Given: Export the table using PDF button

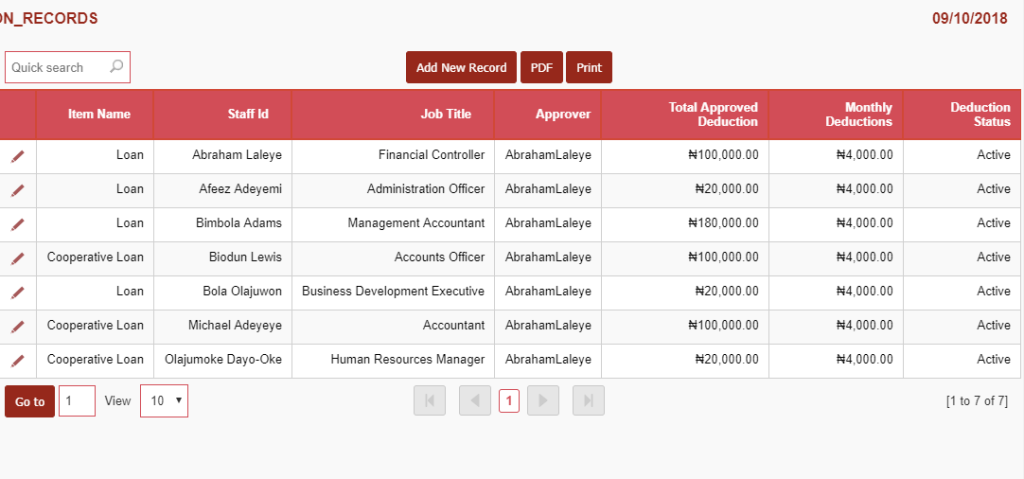Looking at the screenshot, I should coord(541,67).
